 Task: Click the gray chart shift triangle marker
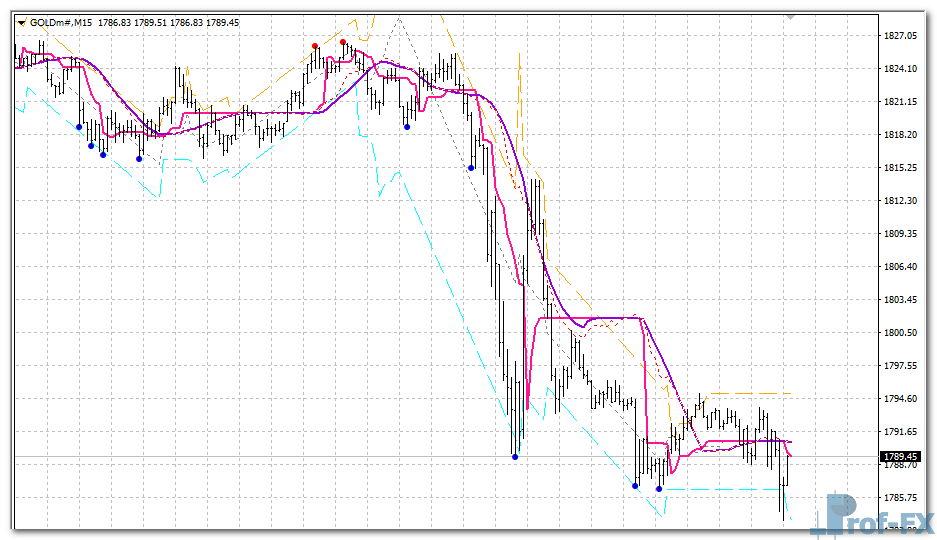point(791,17)
